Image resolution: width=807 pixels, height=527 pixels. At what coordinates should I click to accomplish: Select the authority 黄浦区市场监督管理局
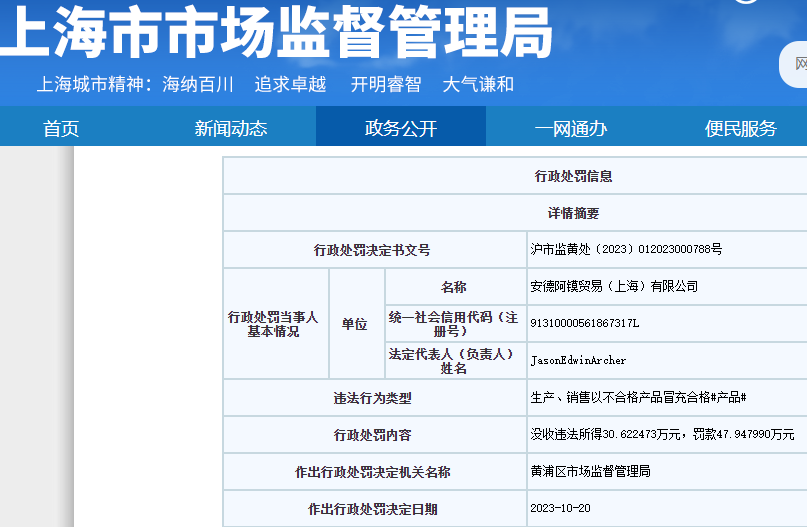click(x=590, y=471)
